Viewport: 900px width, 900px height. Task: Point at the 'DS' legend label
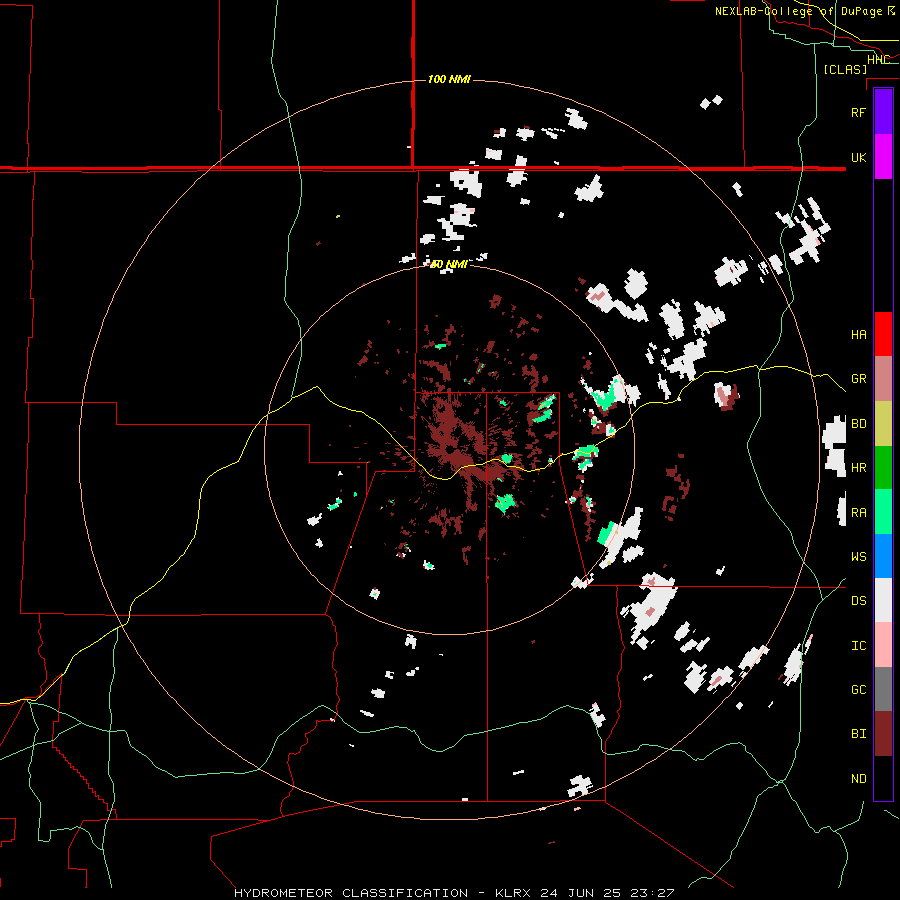click(x=858, y=601)
